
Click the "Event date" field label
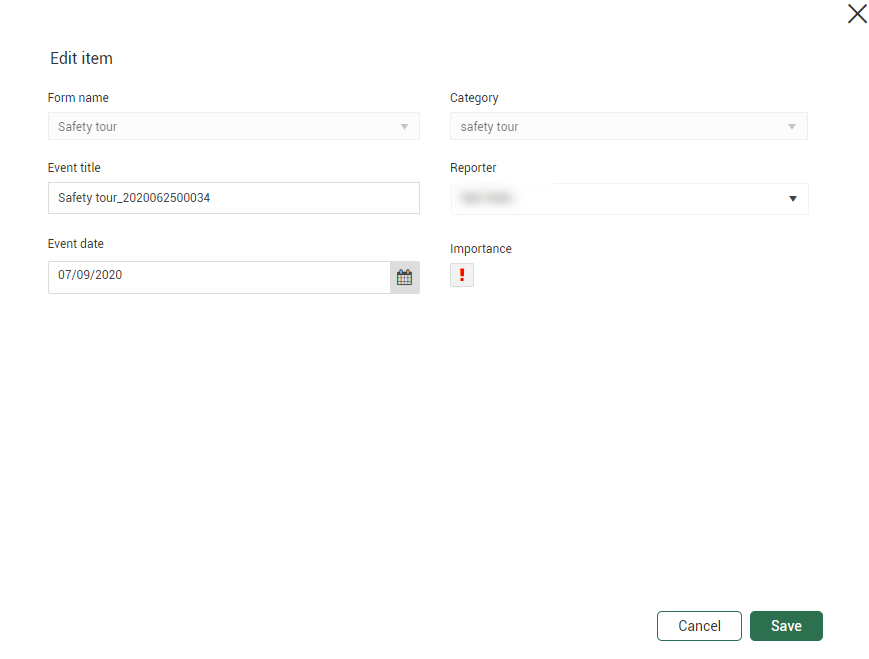point(76,244)
